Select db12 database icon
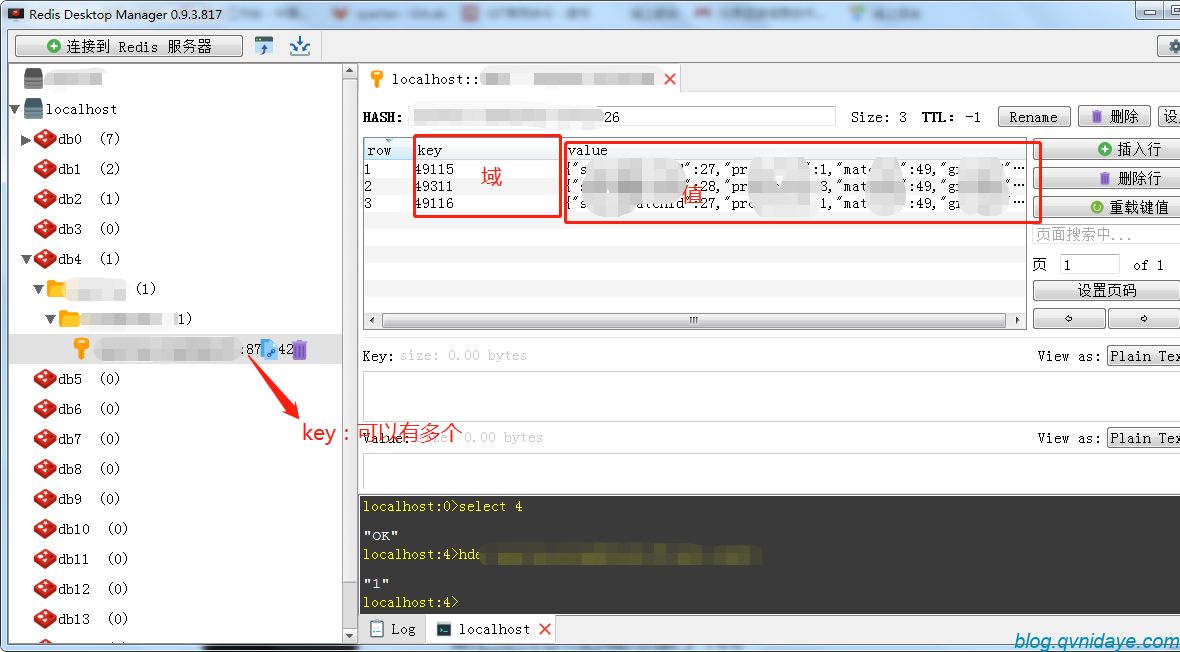The height and width of the screenshot is (652, 1180). (45, 589)
